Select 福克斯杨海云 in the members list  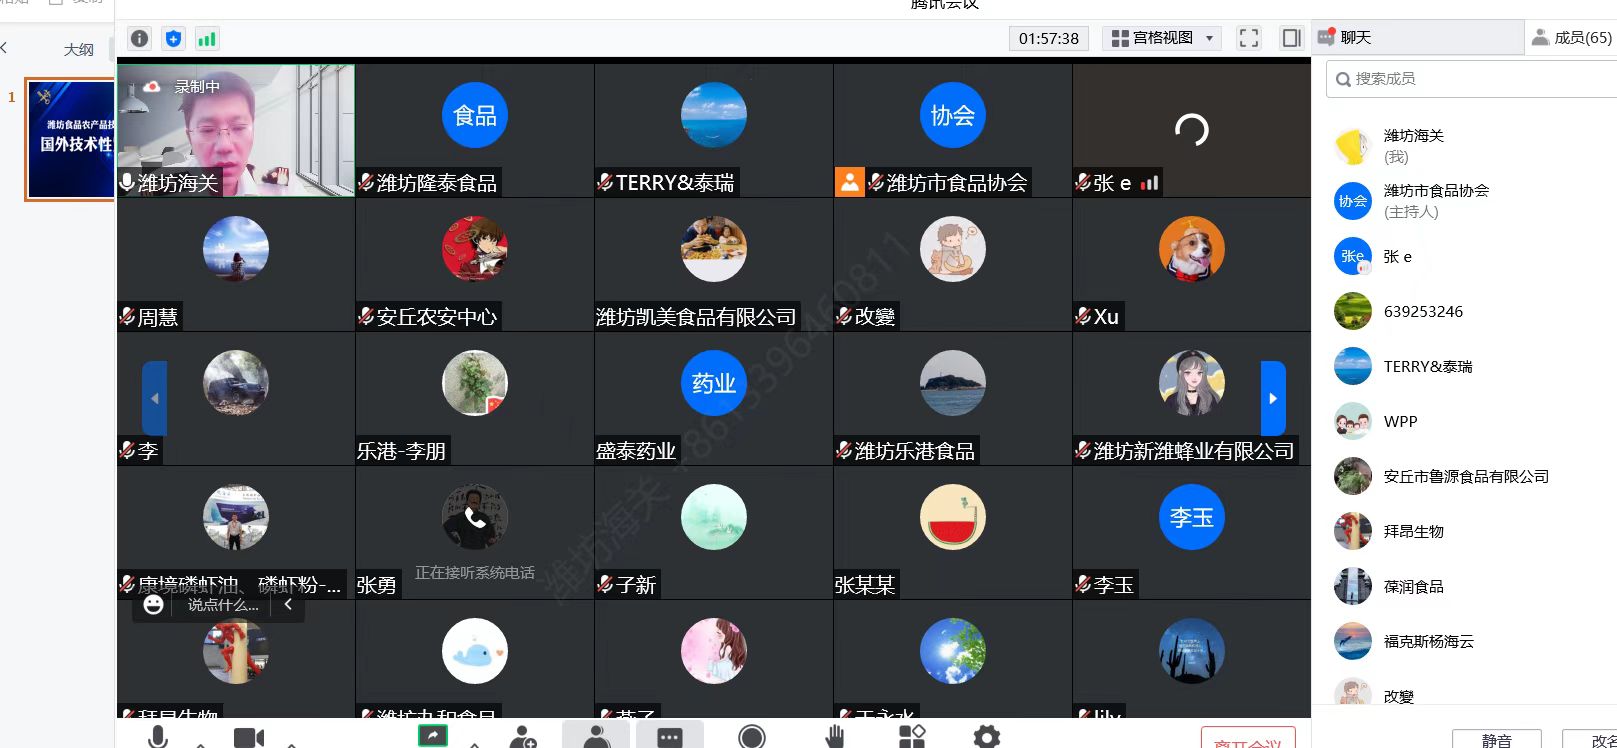1464,641
